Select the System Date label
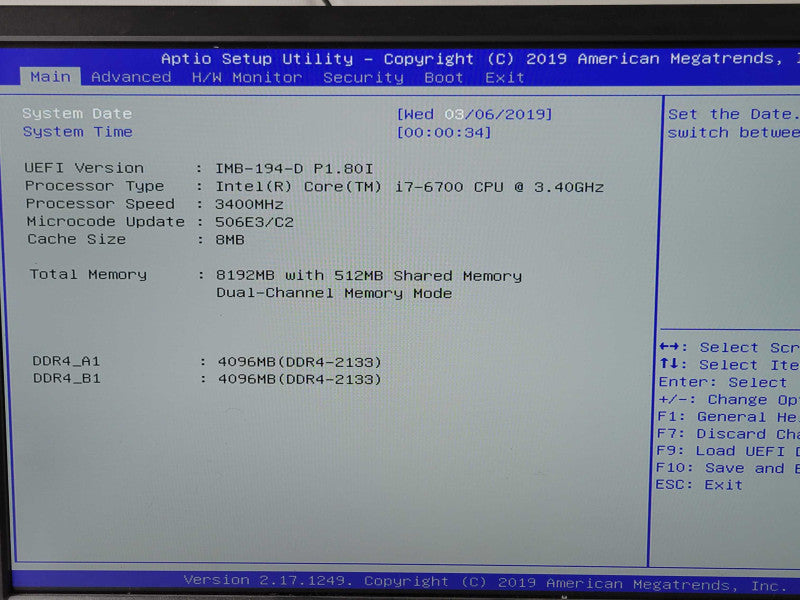800x600 pixels. (77, 113)
